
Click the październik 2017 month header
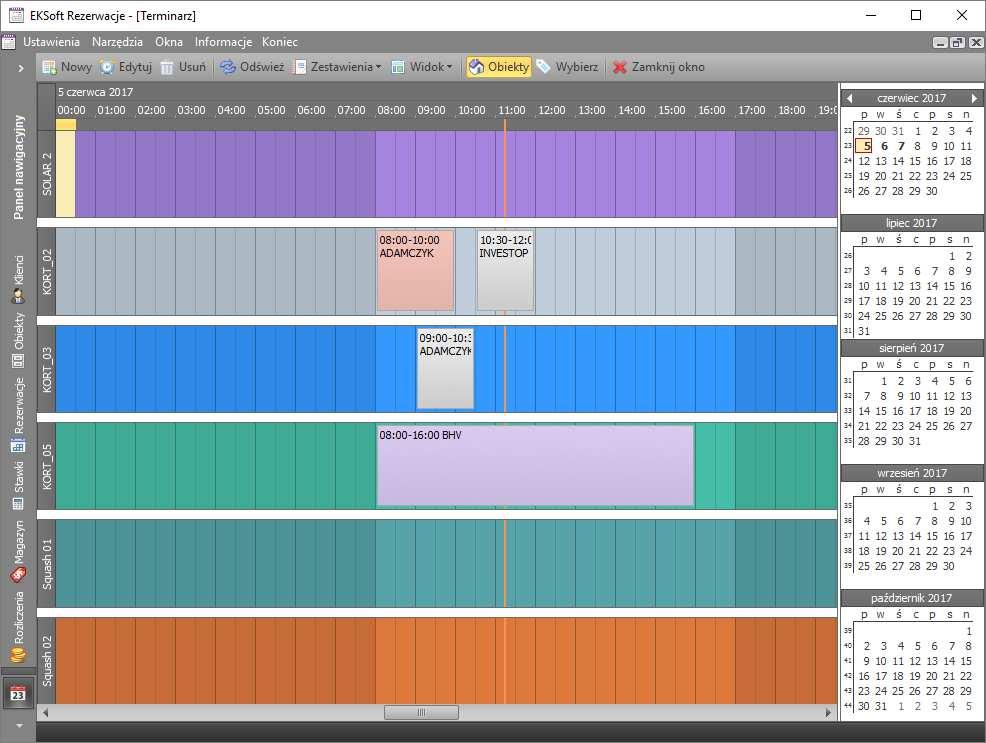click(911, 598)
